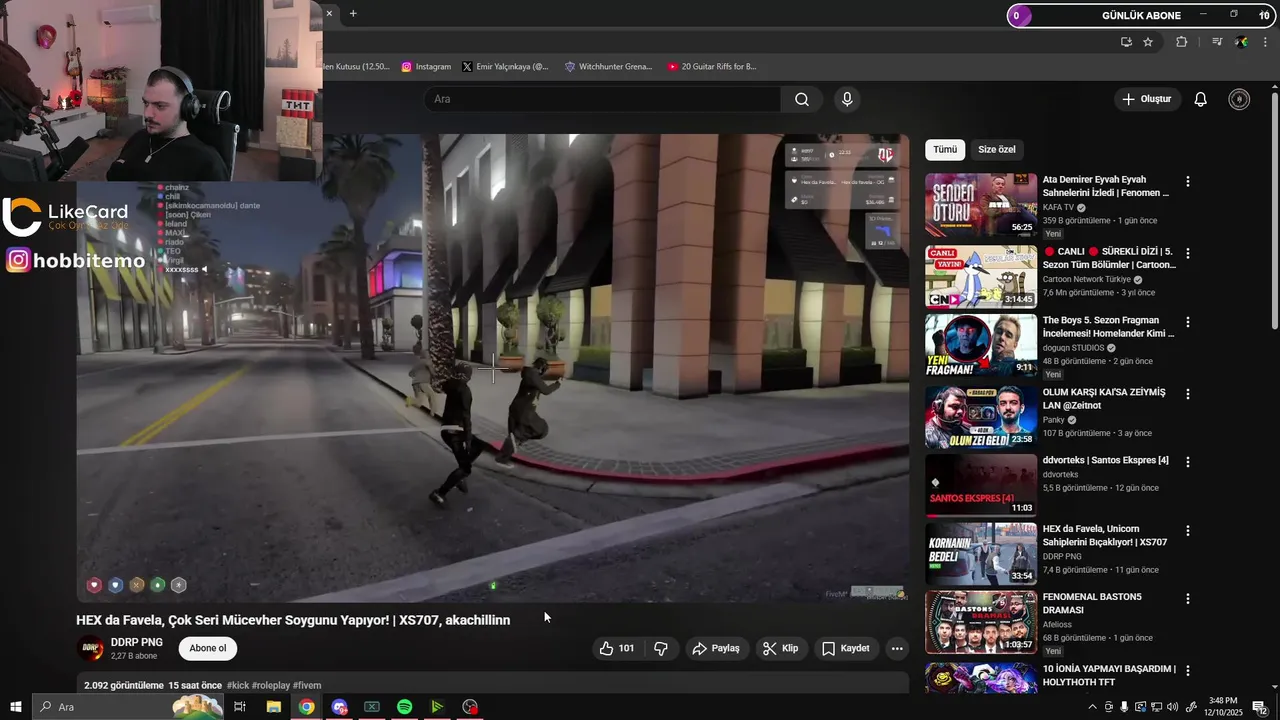Click video title HEX da Favela
1280x720 pixels.
pos(293,620)
